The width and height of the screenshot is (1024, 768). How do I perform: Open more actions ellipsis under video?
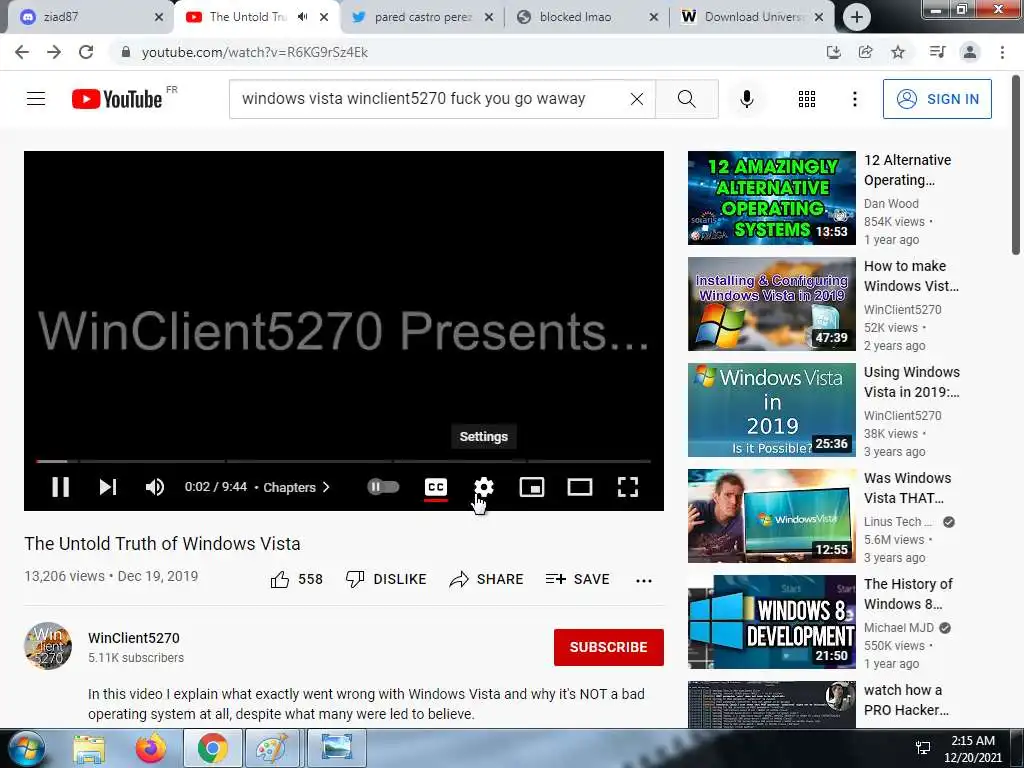coord(644,580)
